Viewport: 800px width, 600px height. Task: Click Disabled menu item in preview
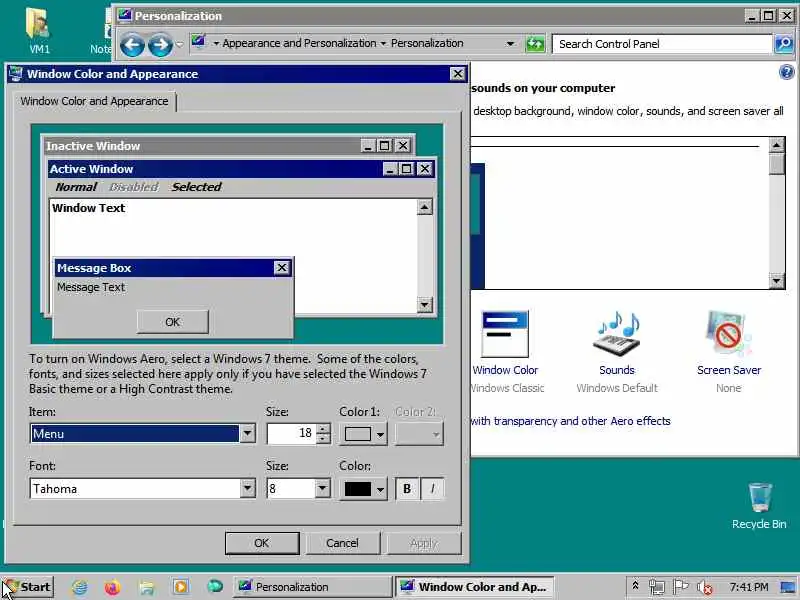coord(134,187)
